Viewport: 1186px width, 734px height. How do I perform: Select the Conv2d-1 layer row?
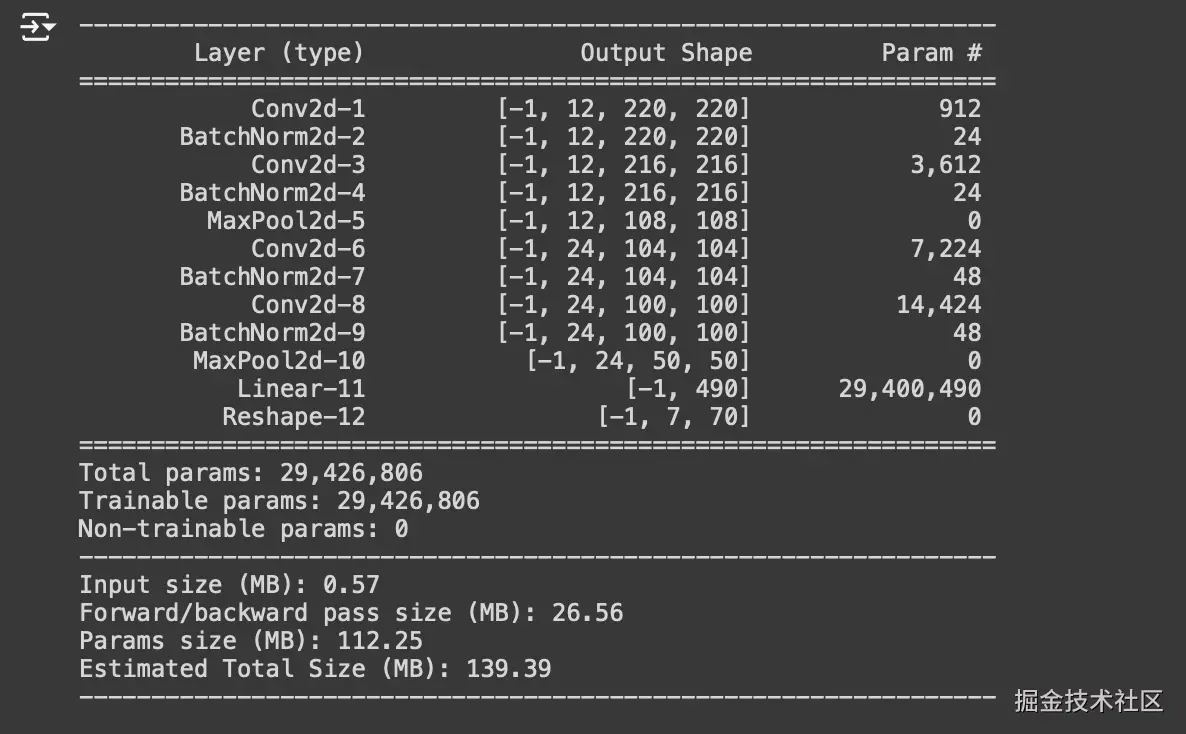308,108
